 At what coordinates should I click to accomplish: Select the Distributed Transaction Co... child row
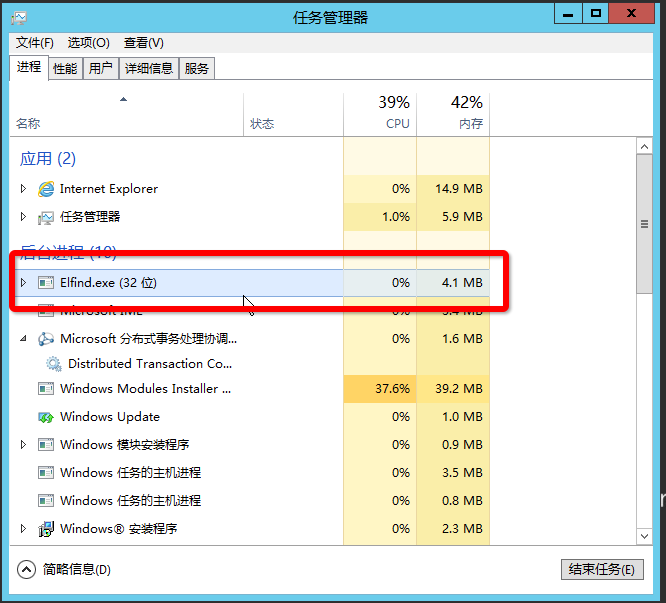(x=250, y=364)
